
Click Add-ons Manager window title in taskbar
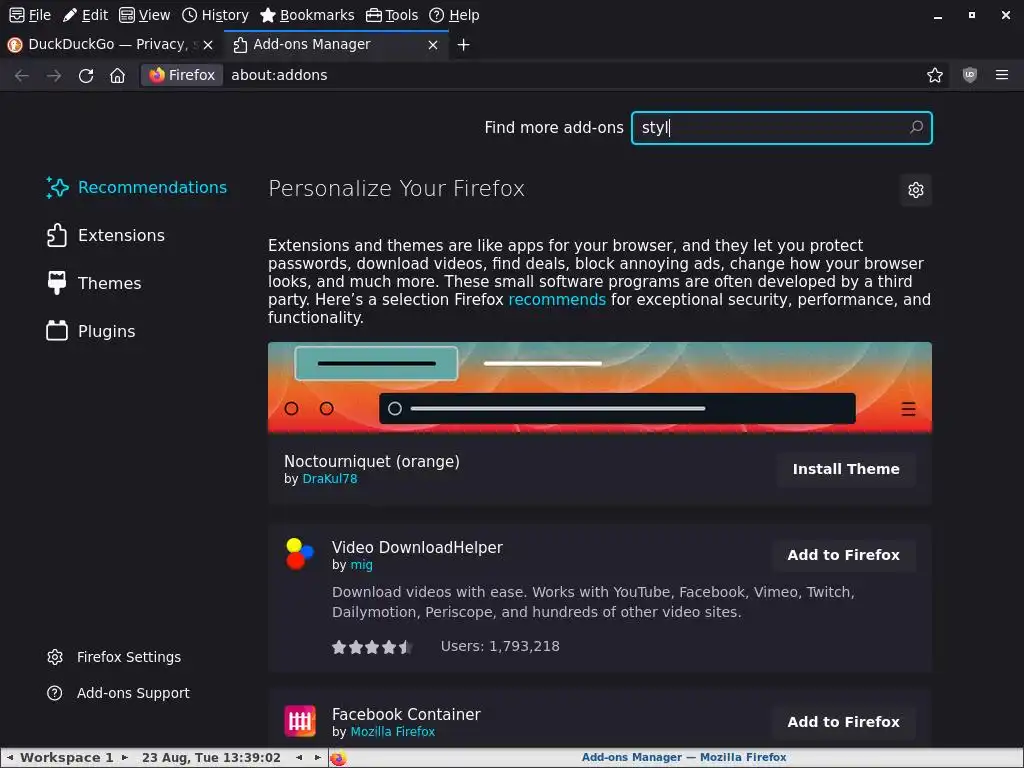click(x=684, y=758)
